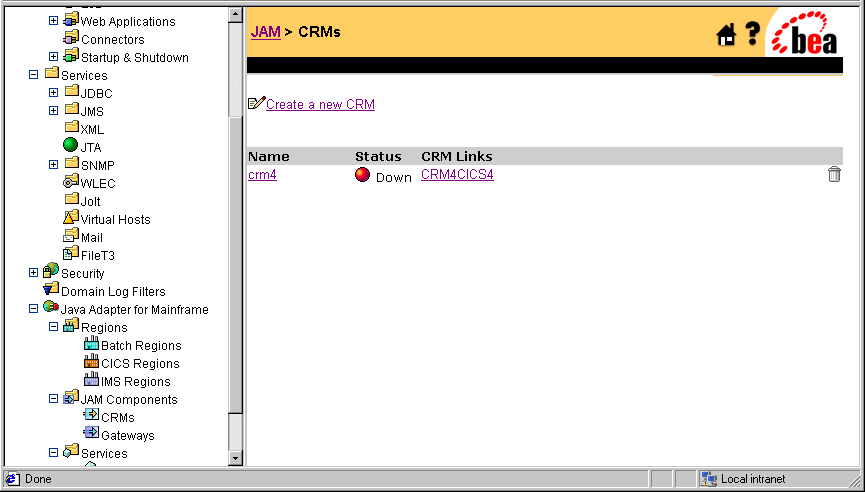Click the Security lock icon
Viewport: 865px width, 492px height.
tap(51, 271)
